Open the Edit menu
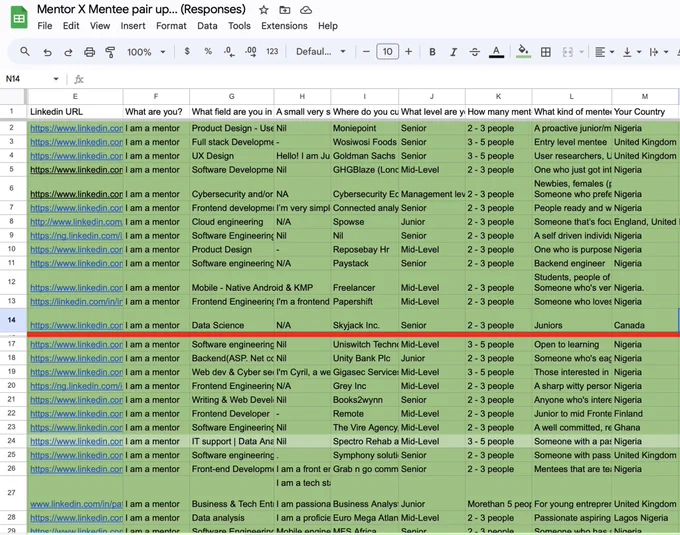The height and width of the screenshot is (535, 680). 71,26
